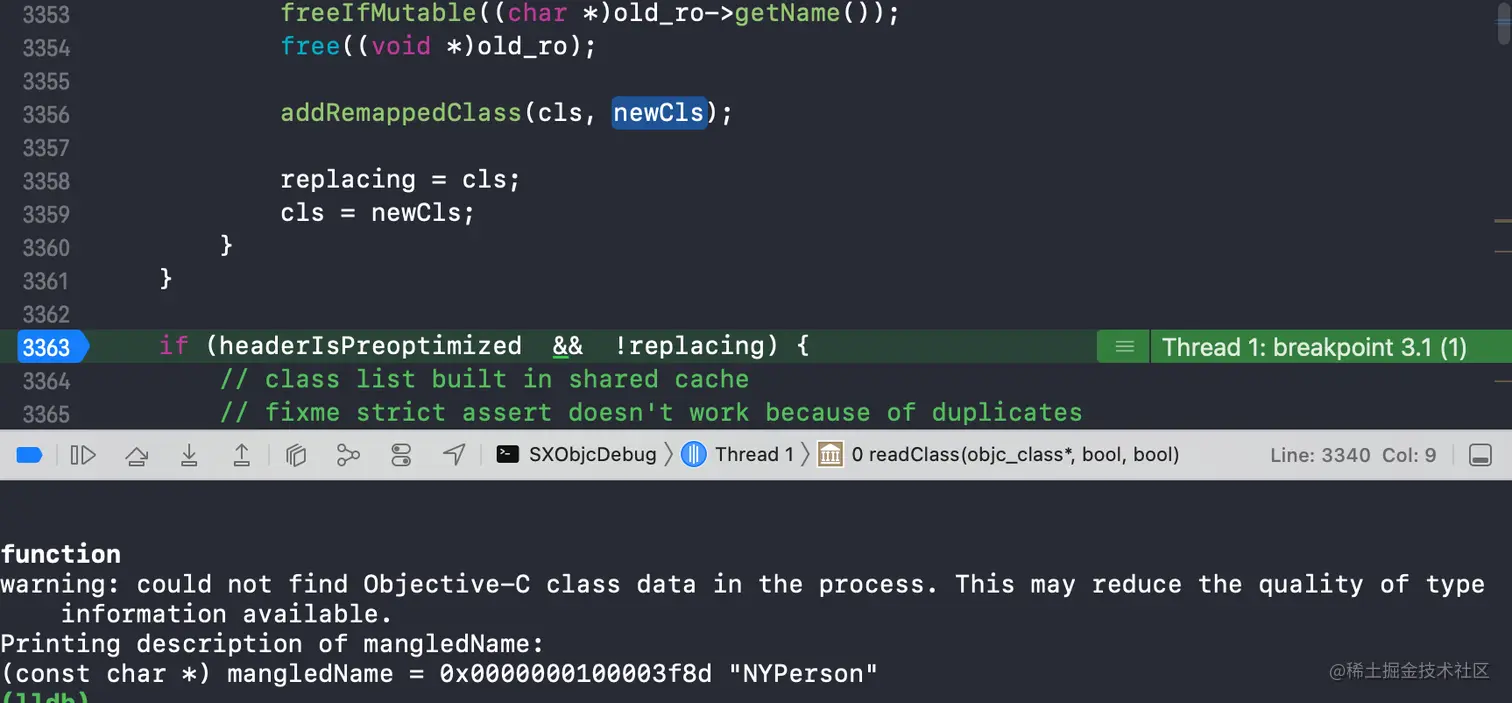Click the Thread 1: breakpoint 3.1 annotation

pos(1314,347)
